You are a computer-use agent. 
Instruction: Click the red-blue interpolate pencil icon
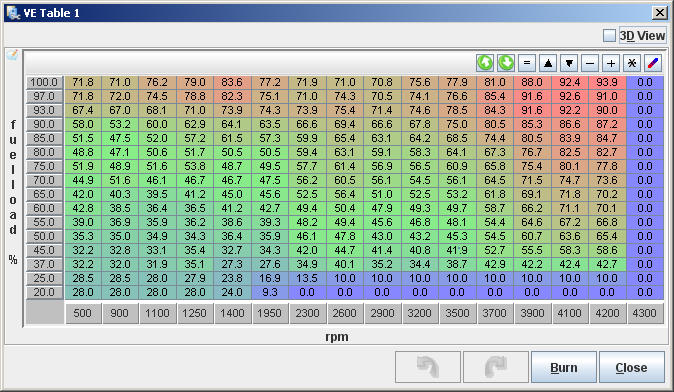(653, 63)
